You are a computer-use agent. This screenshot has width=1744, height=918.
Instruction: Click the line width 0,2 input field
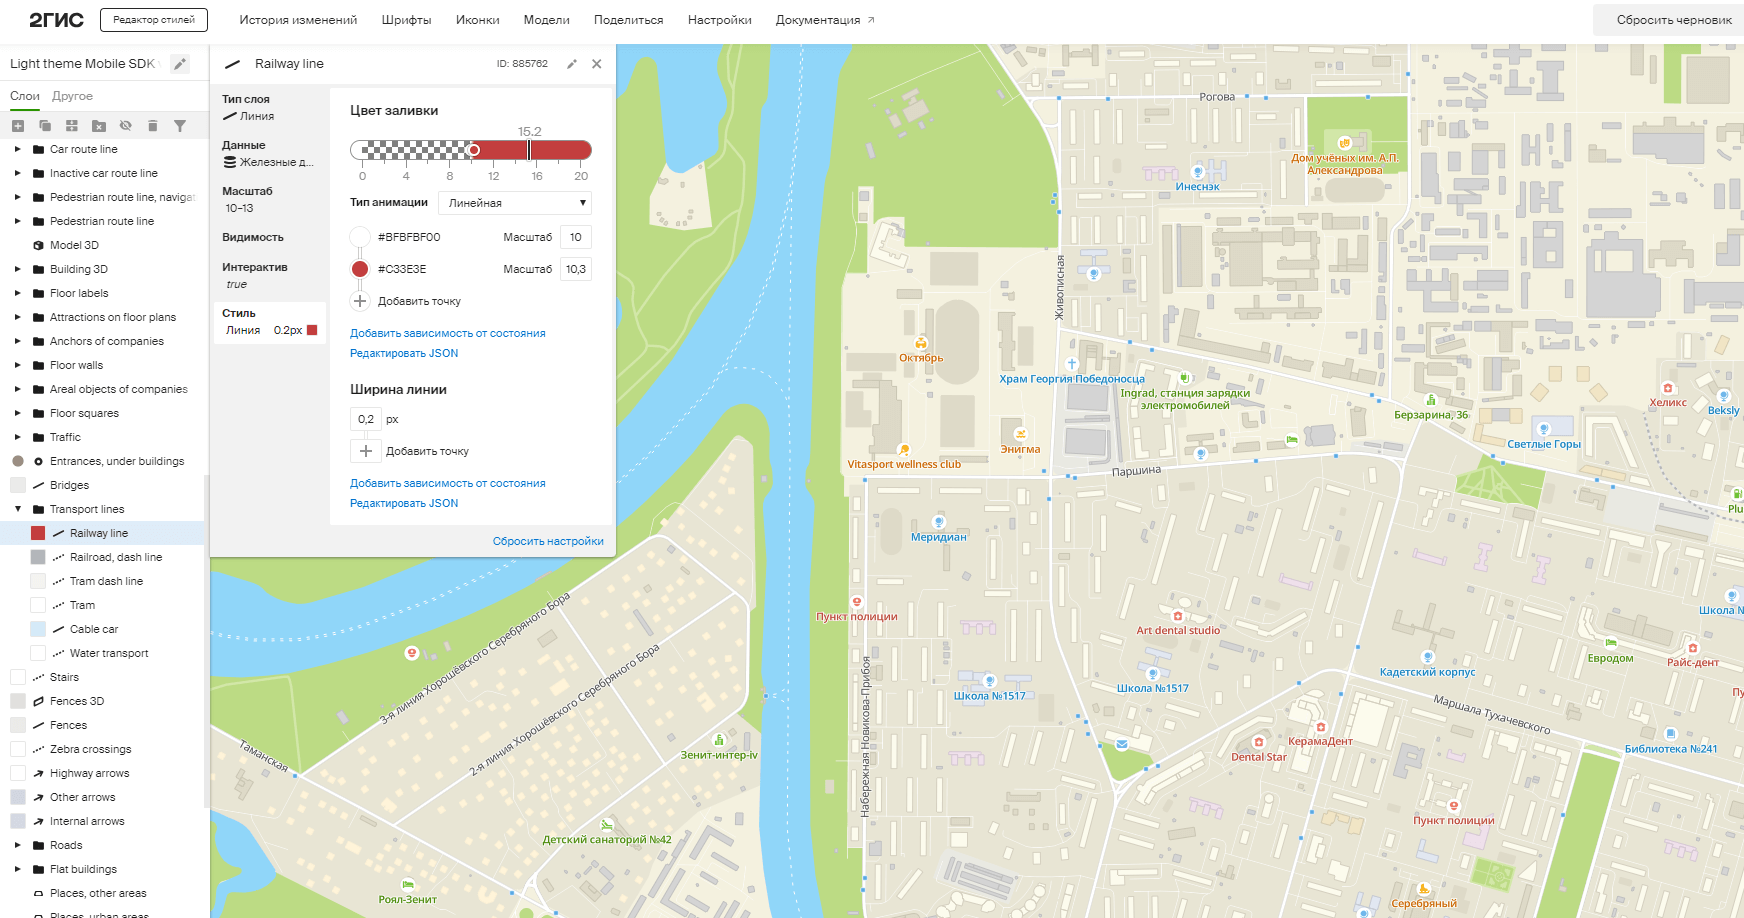[x=366, y=419]
